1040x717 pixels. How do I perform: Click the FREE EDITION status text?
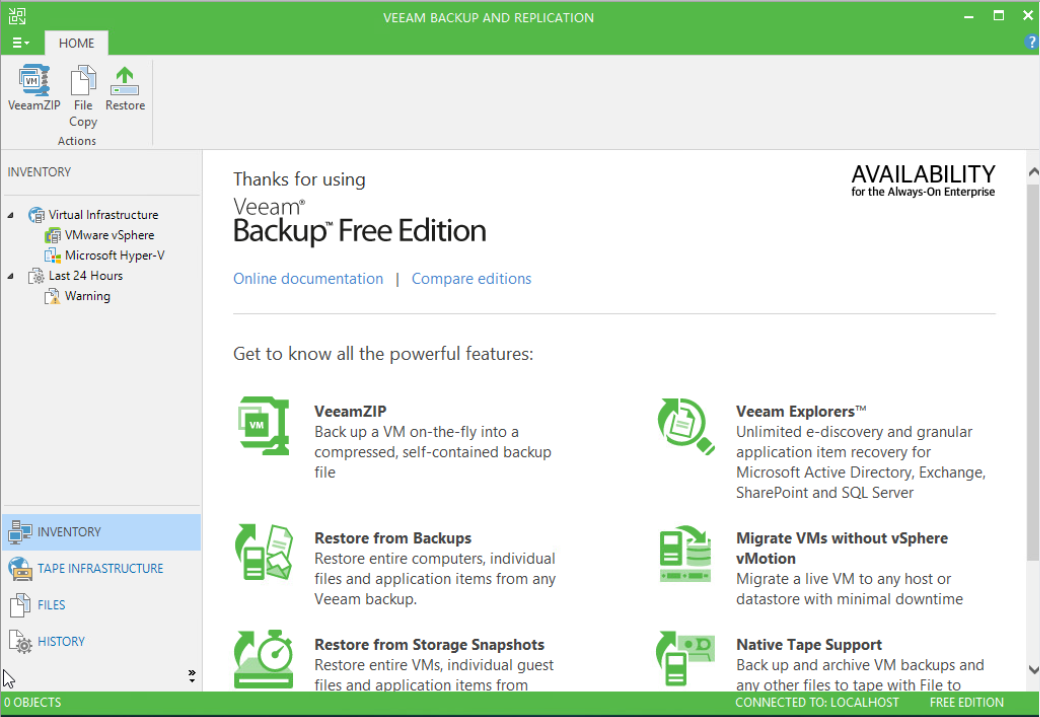[x=966, y=702]
